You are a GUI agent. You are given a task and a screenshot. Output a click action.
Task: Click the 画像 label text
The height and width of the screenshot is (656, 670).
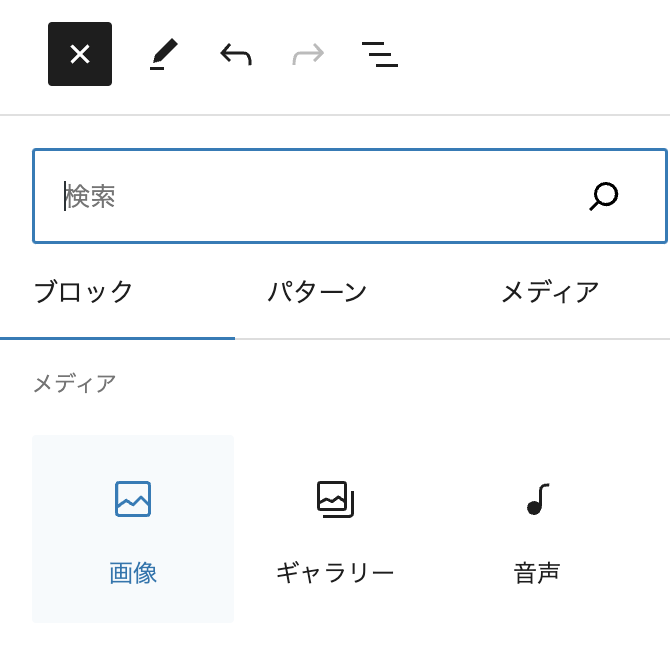tap(133, 573)
